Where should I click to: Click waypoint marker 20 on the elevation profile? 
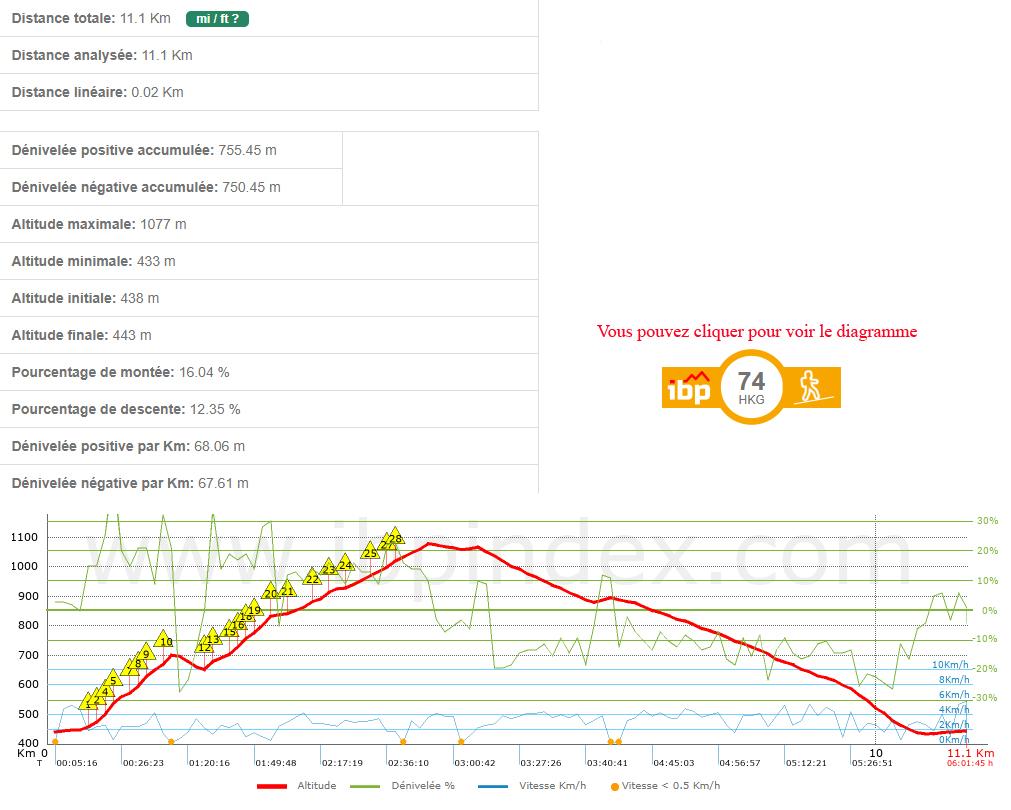(x=270, y=592)
